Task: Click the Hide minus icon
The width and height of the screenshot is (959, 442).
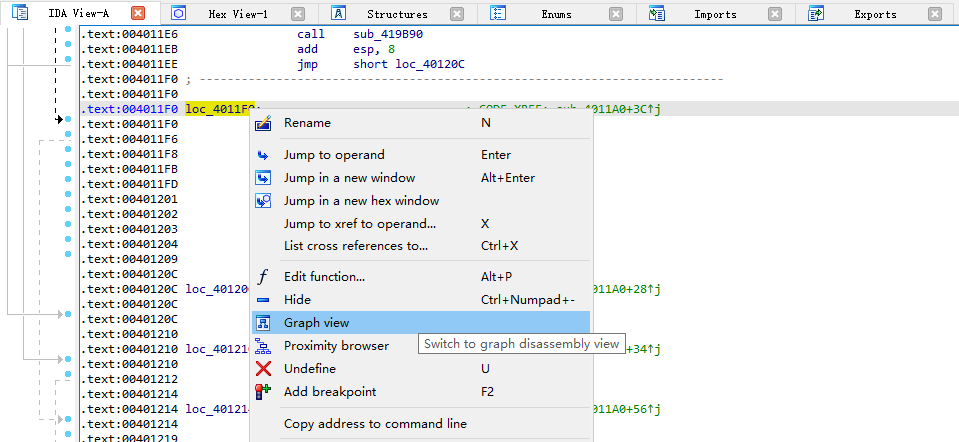Action: click(x=263, y=300)
